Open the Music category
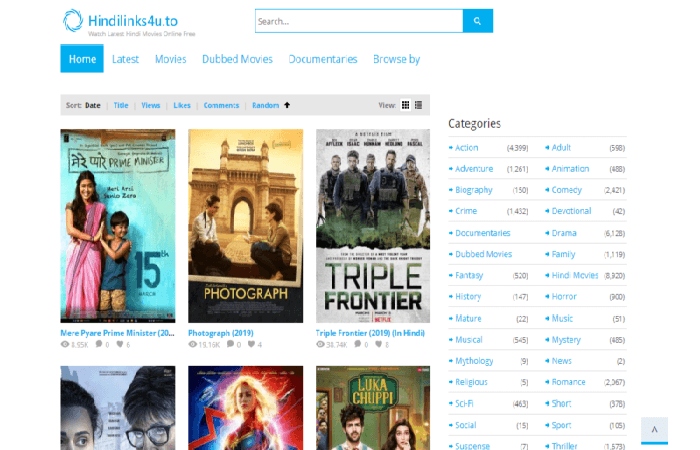The width and height of the screenshot is (700, 450). pyautogui.click(x=562, y=318)
